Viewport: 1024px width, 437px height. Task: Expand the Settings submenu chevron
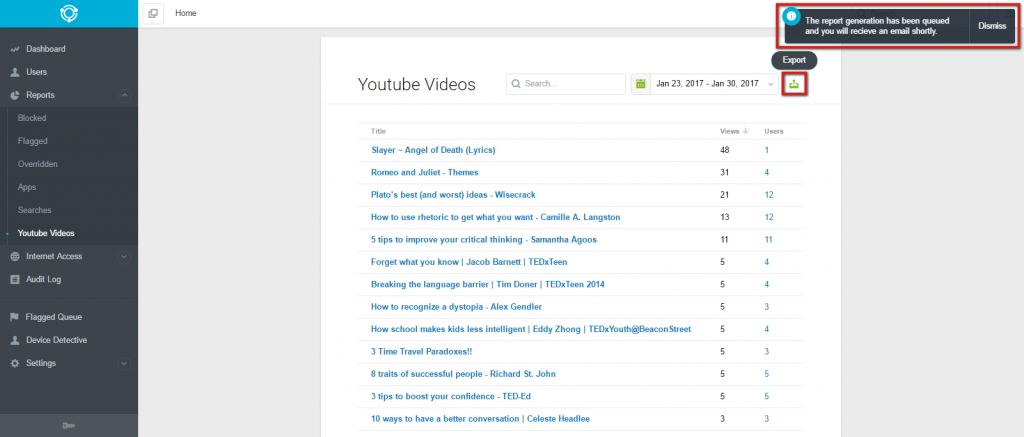[124, 363]
